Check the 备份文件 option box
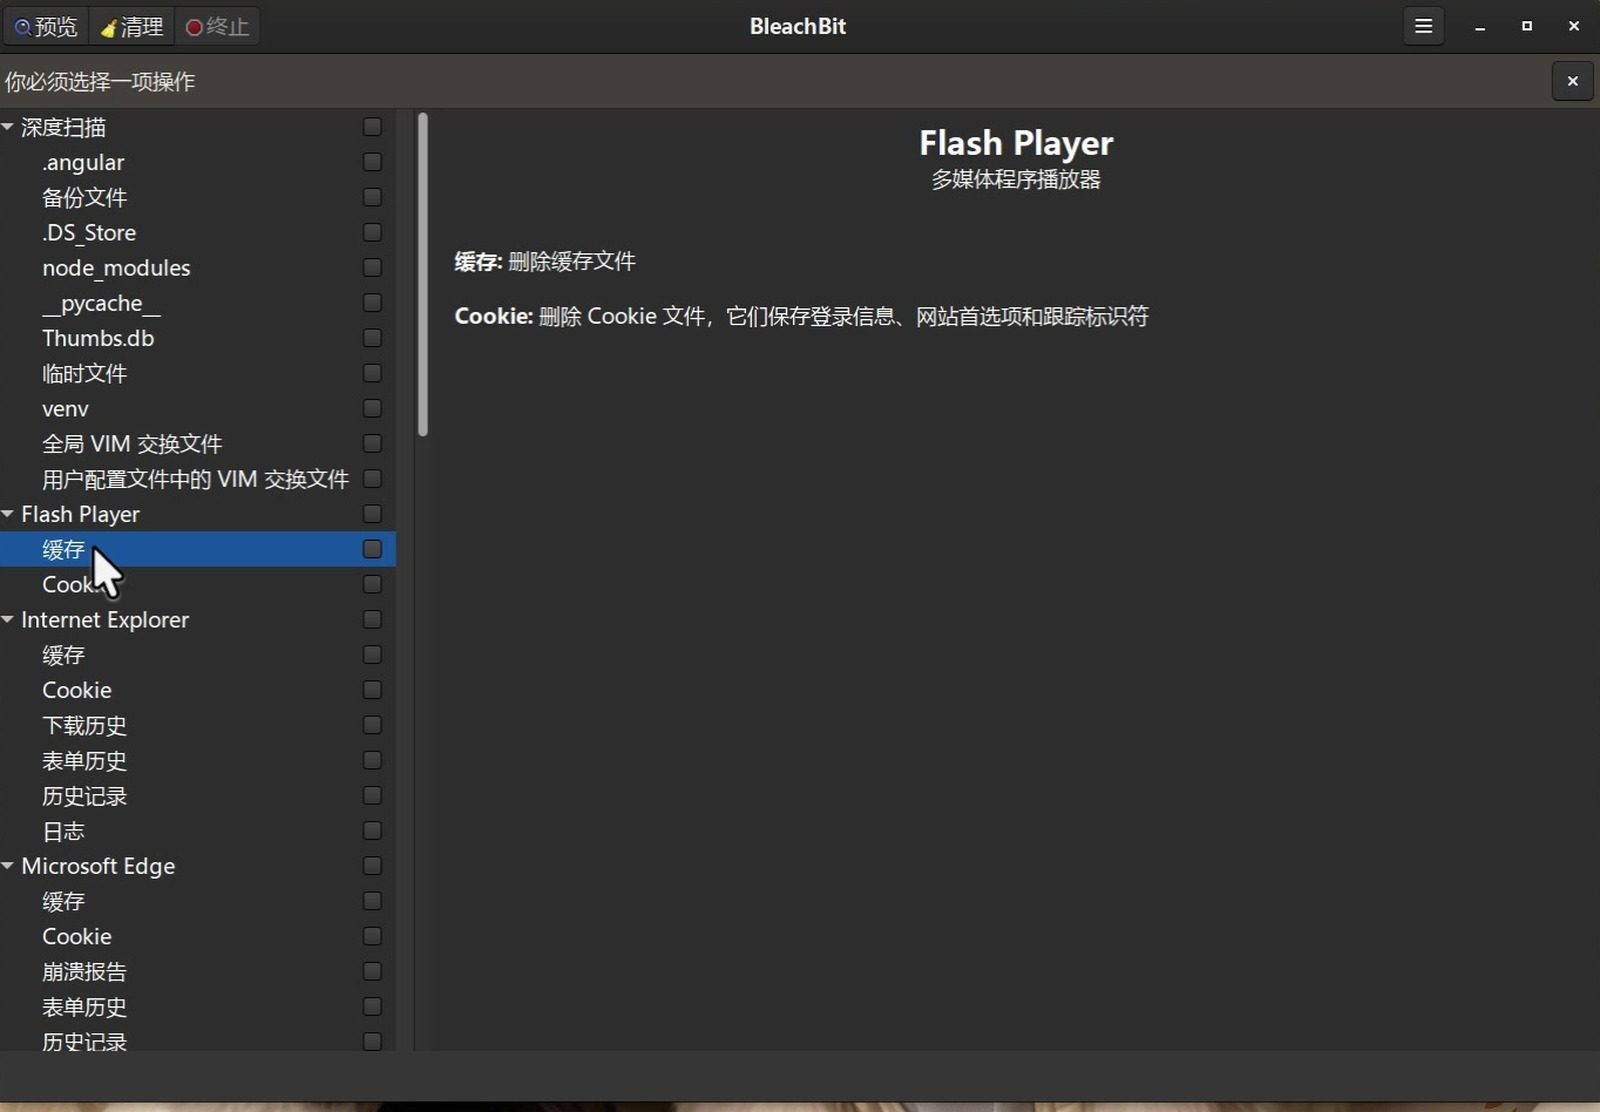Screen dimensions: 1600x1112 coord(372,197)
